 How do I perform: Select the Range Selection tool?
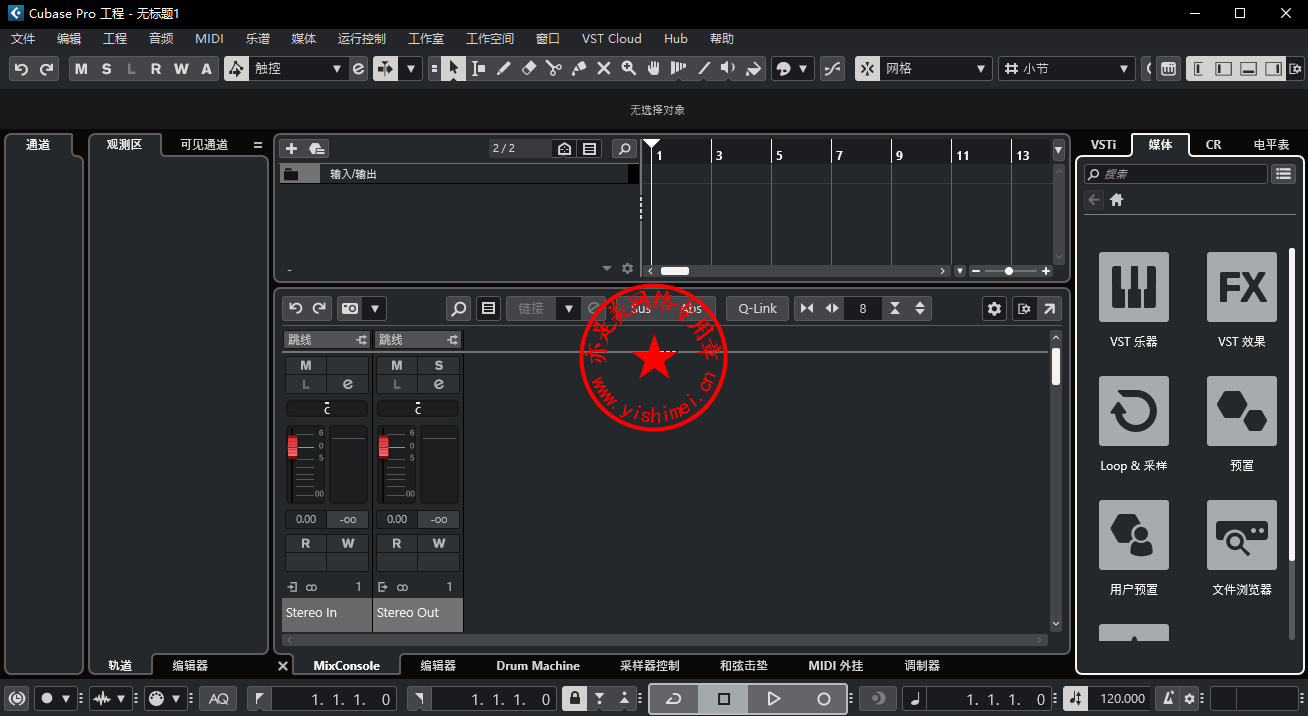[479, 68]
